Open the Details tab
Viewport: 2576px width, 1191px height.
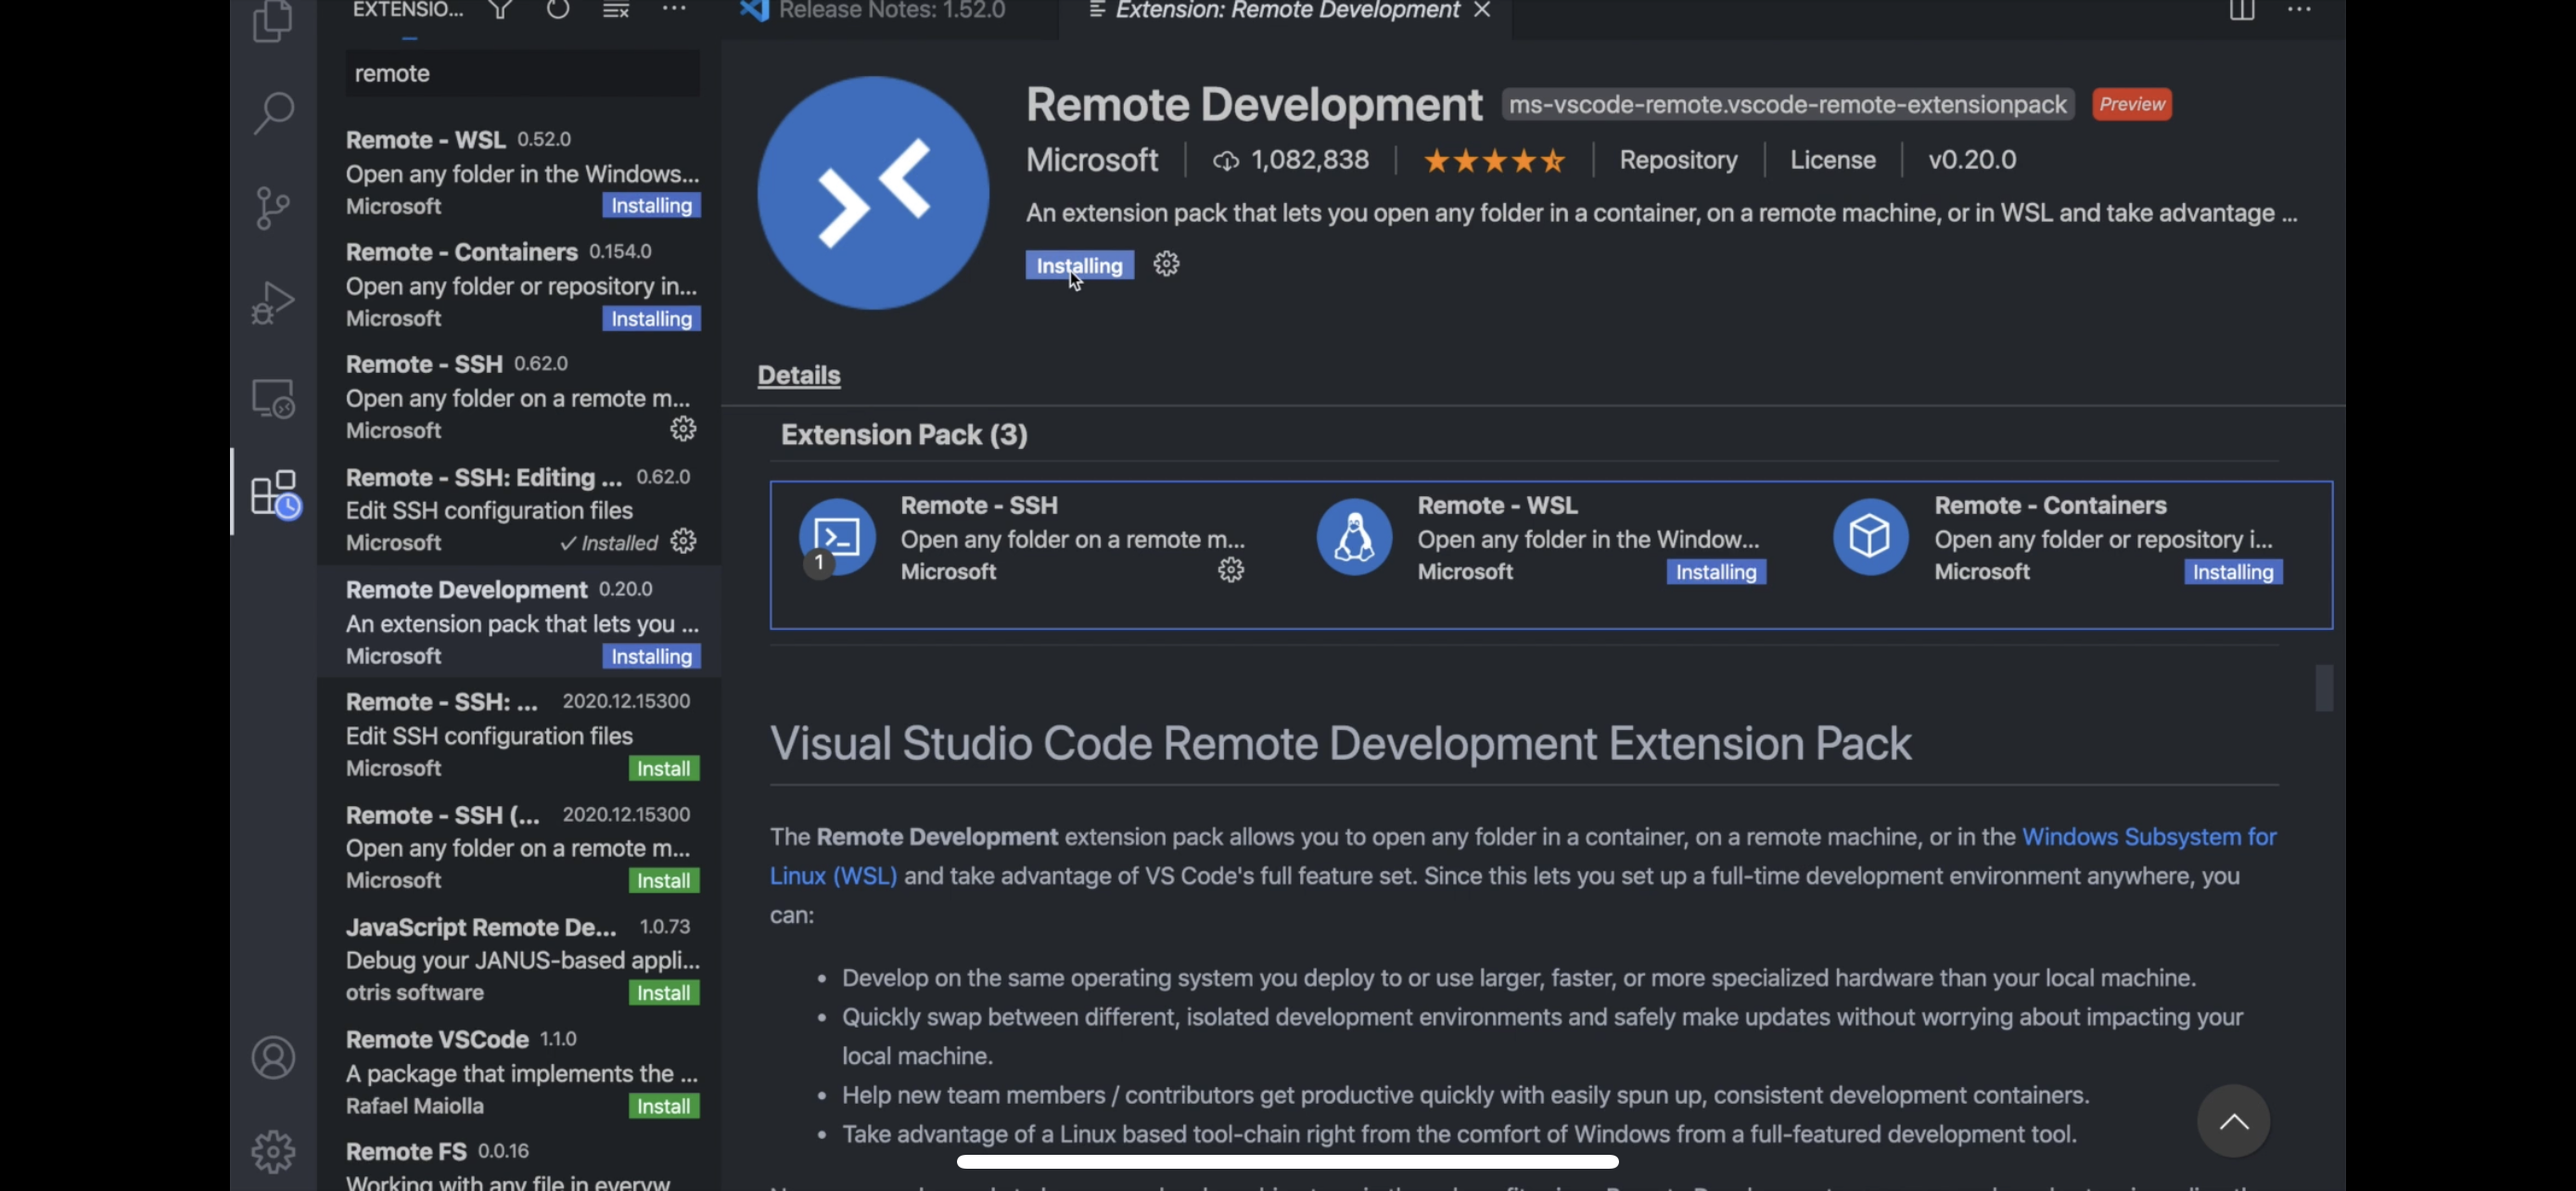tap(798, 375)
